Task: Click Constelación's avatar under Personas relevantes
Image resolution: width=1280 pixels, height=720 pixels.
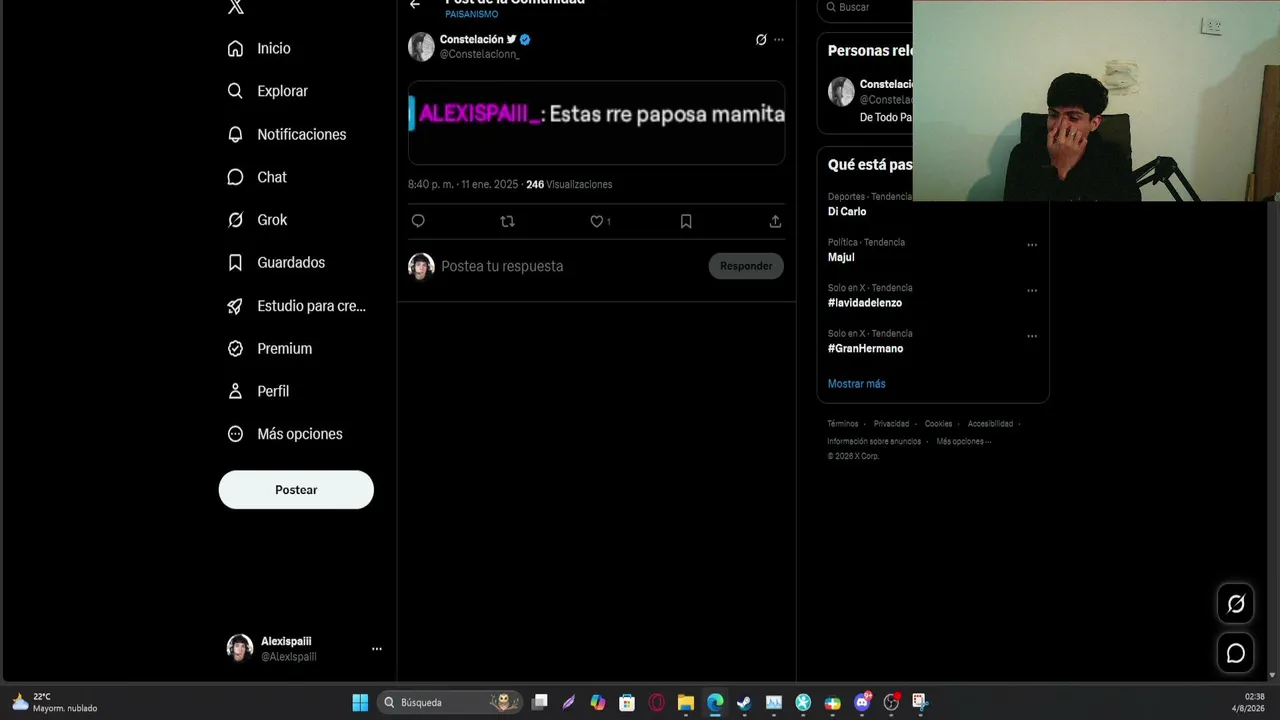Action: (841, 91)
